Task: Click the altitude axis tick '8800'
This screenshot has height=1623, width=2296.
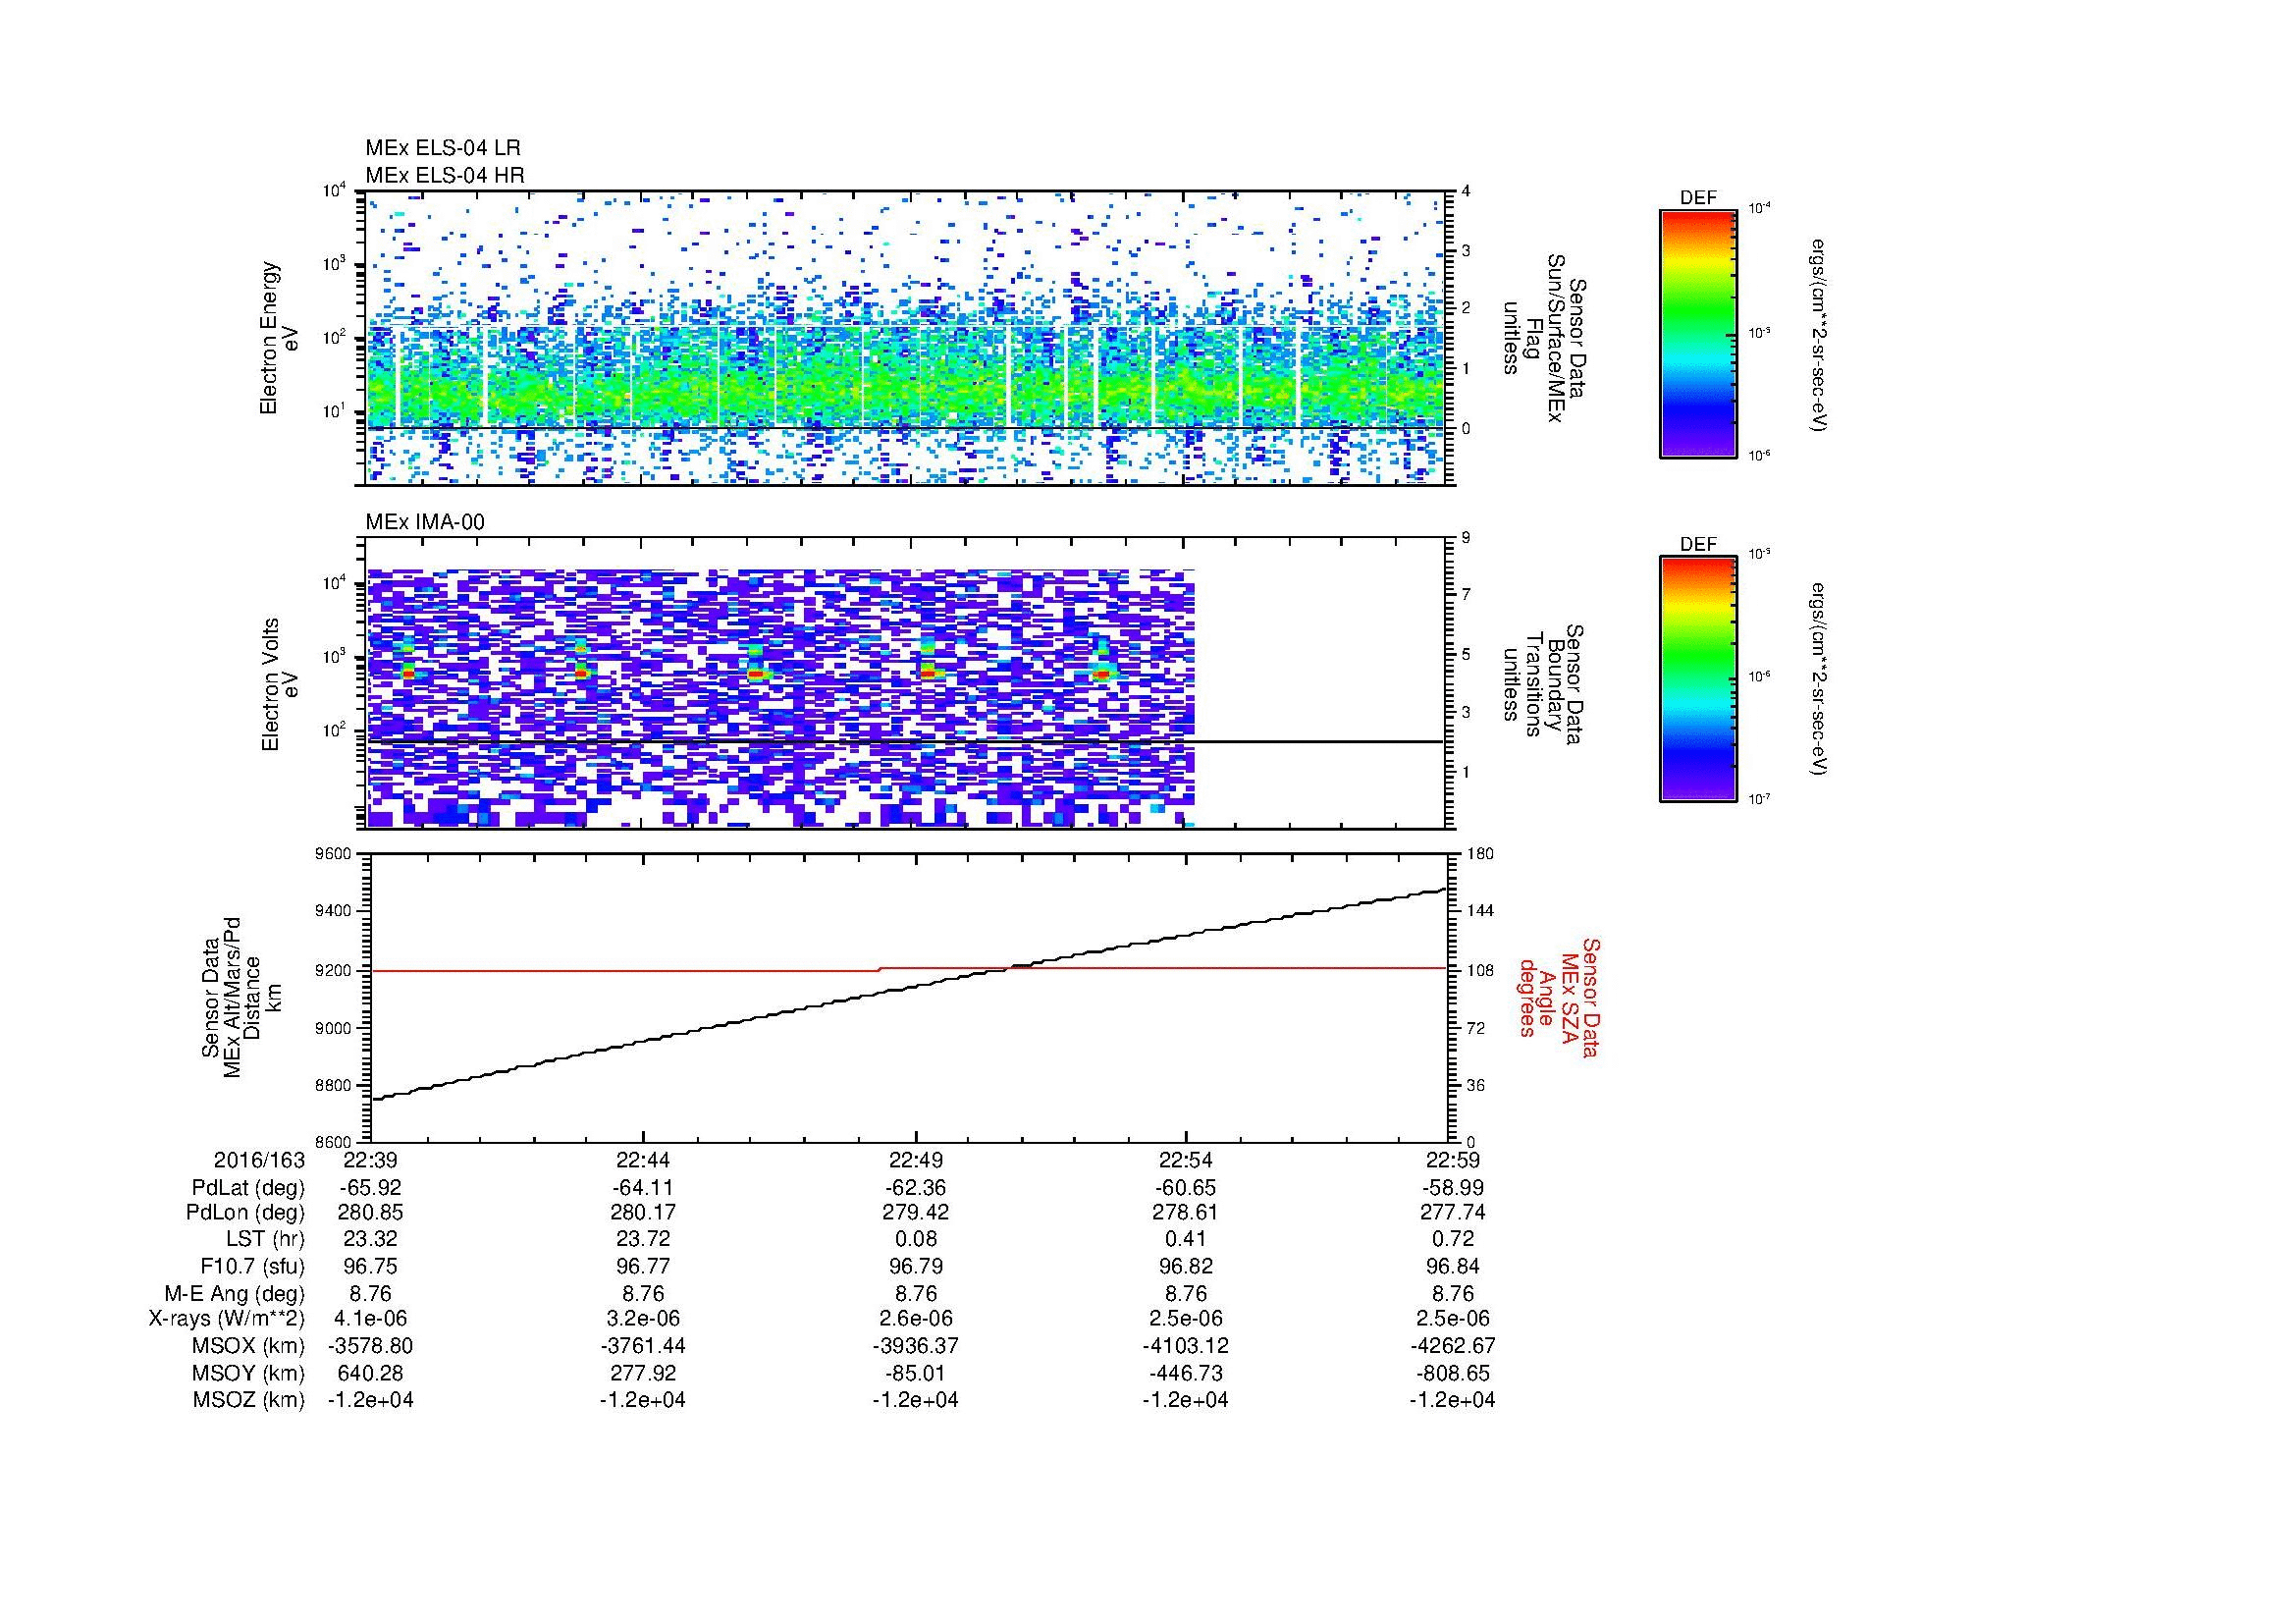Action: click(x=335, y=1085)
